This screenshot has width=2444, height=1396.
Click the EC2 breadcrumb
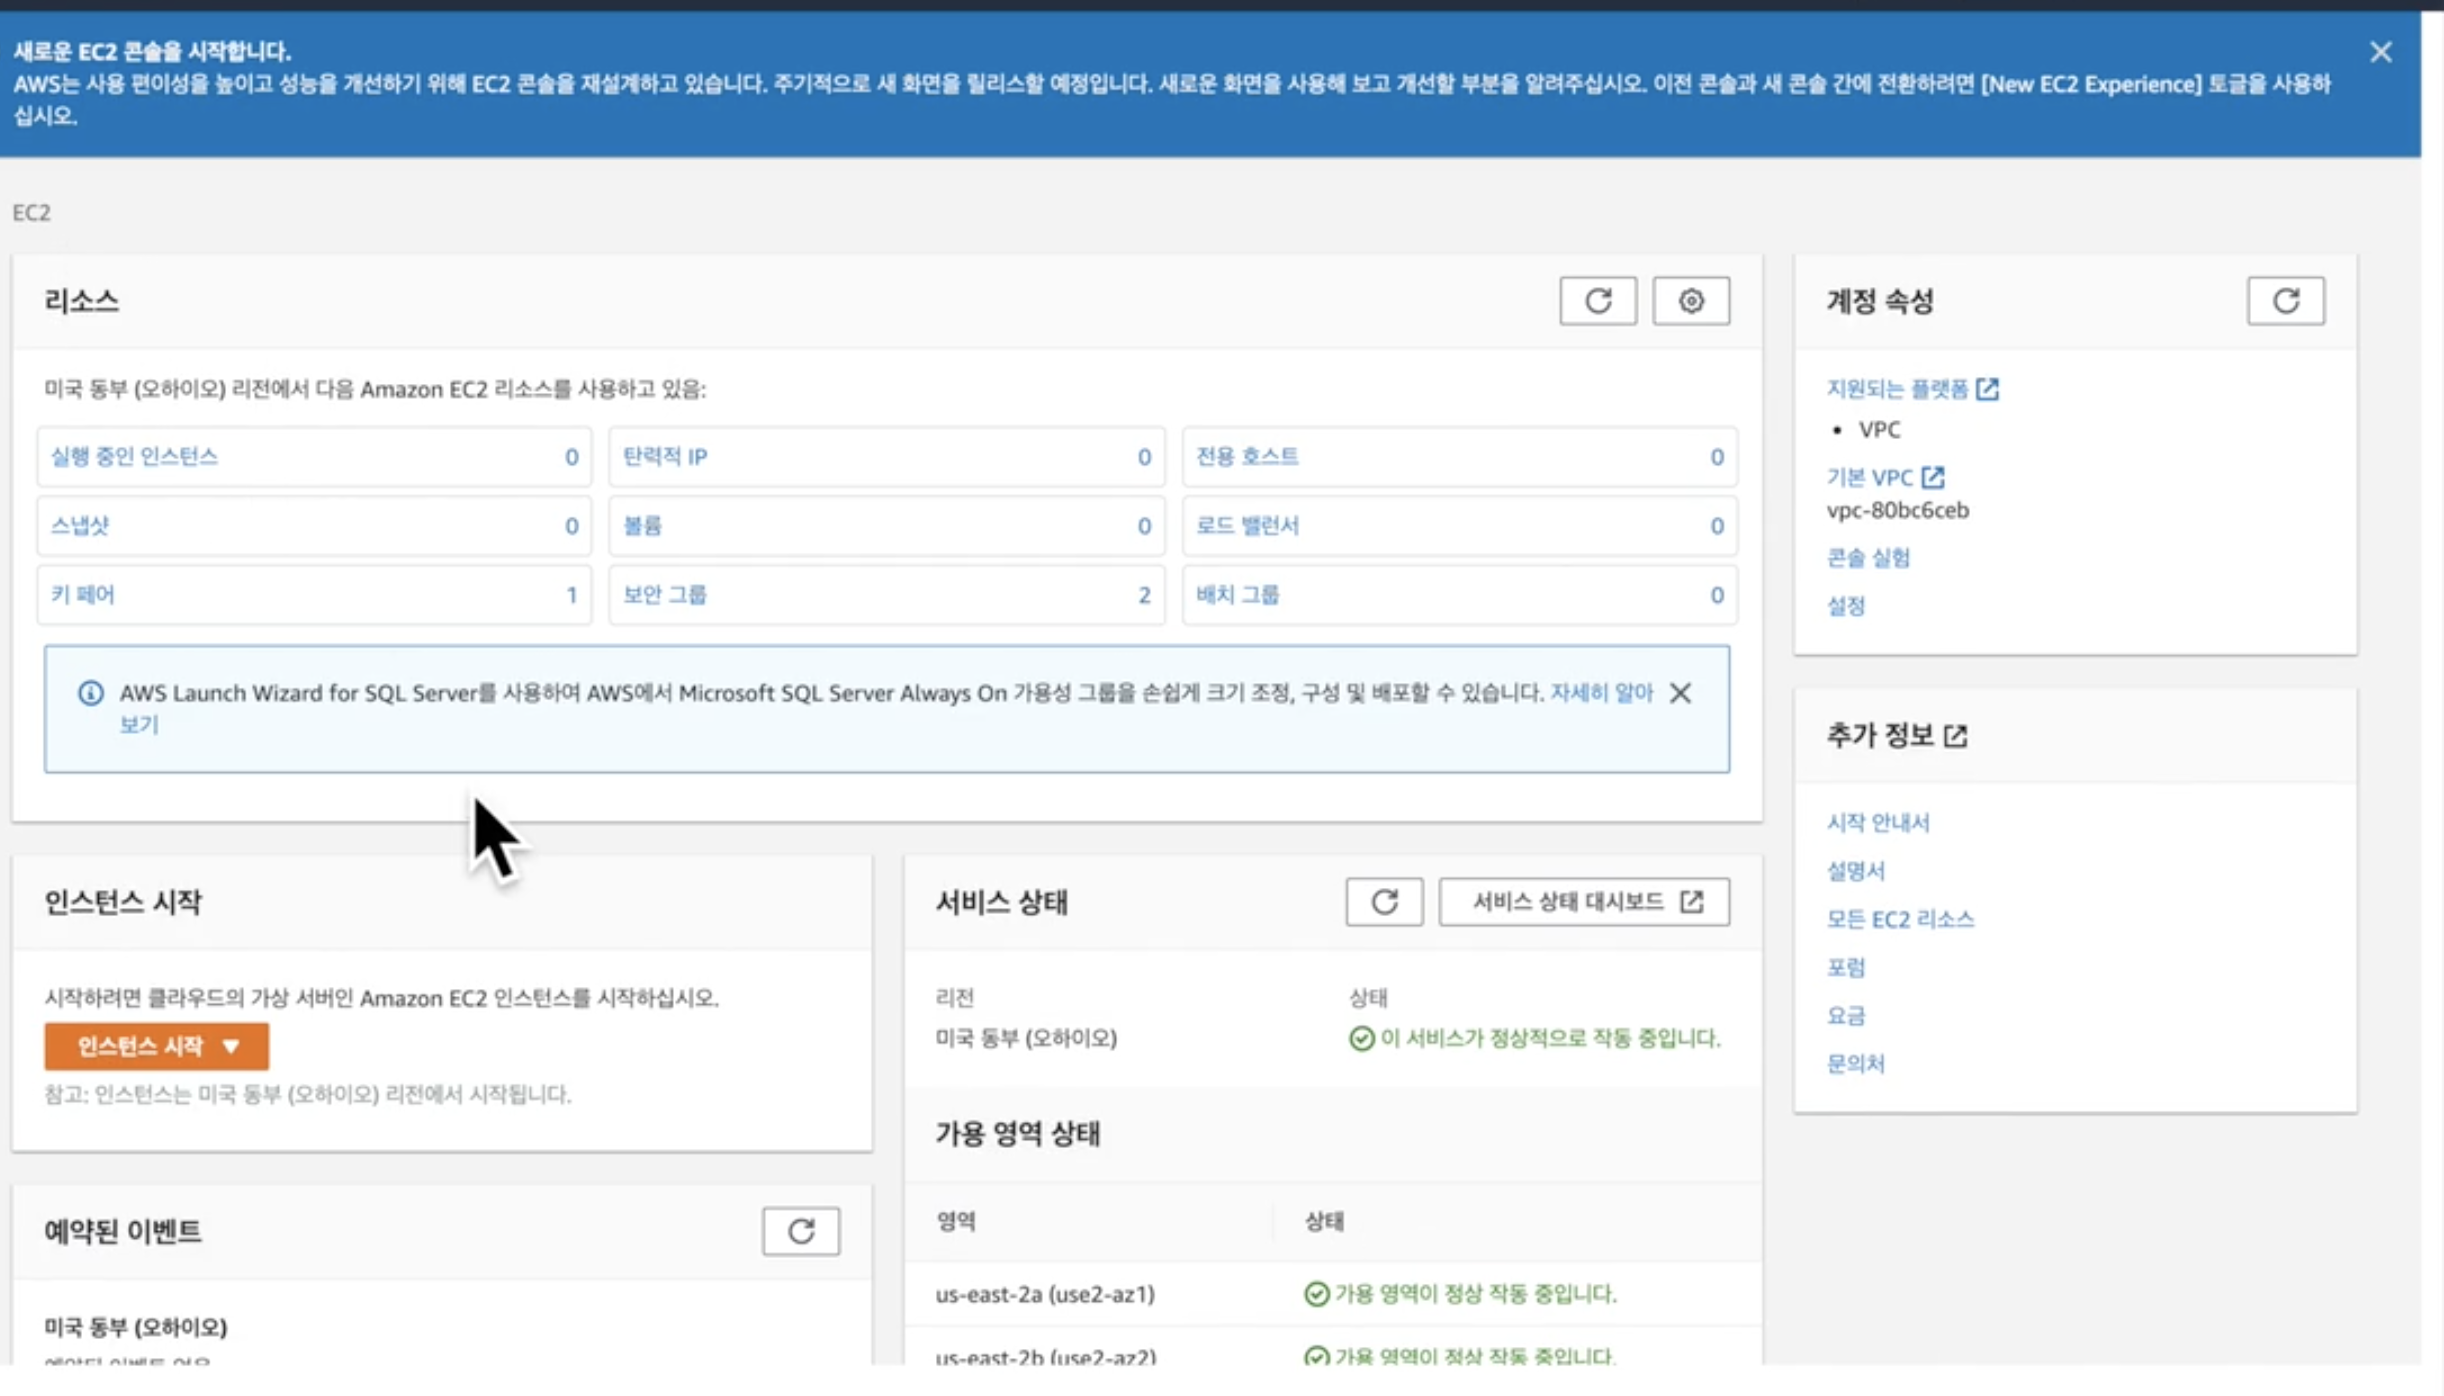point(31,213)
